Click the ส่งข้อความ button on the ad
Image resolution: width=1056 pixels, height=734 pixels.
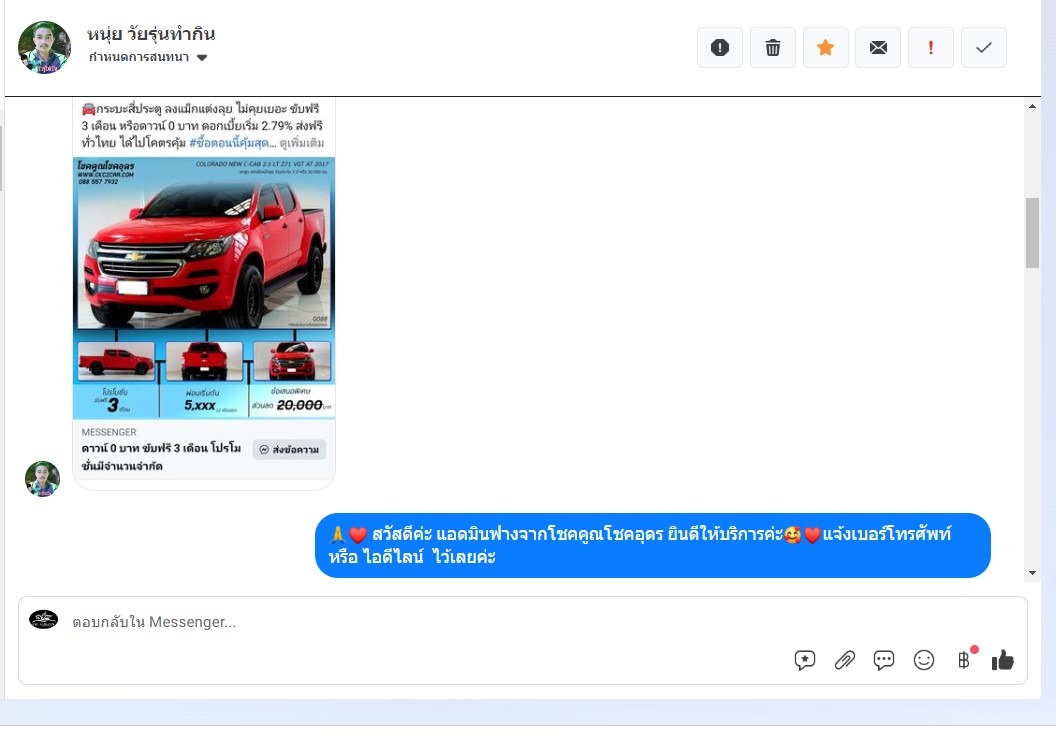click(x=290, y=449)
